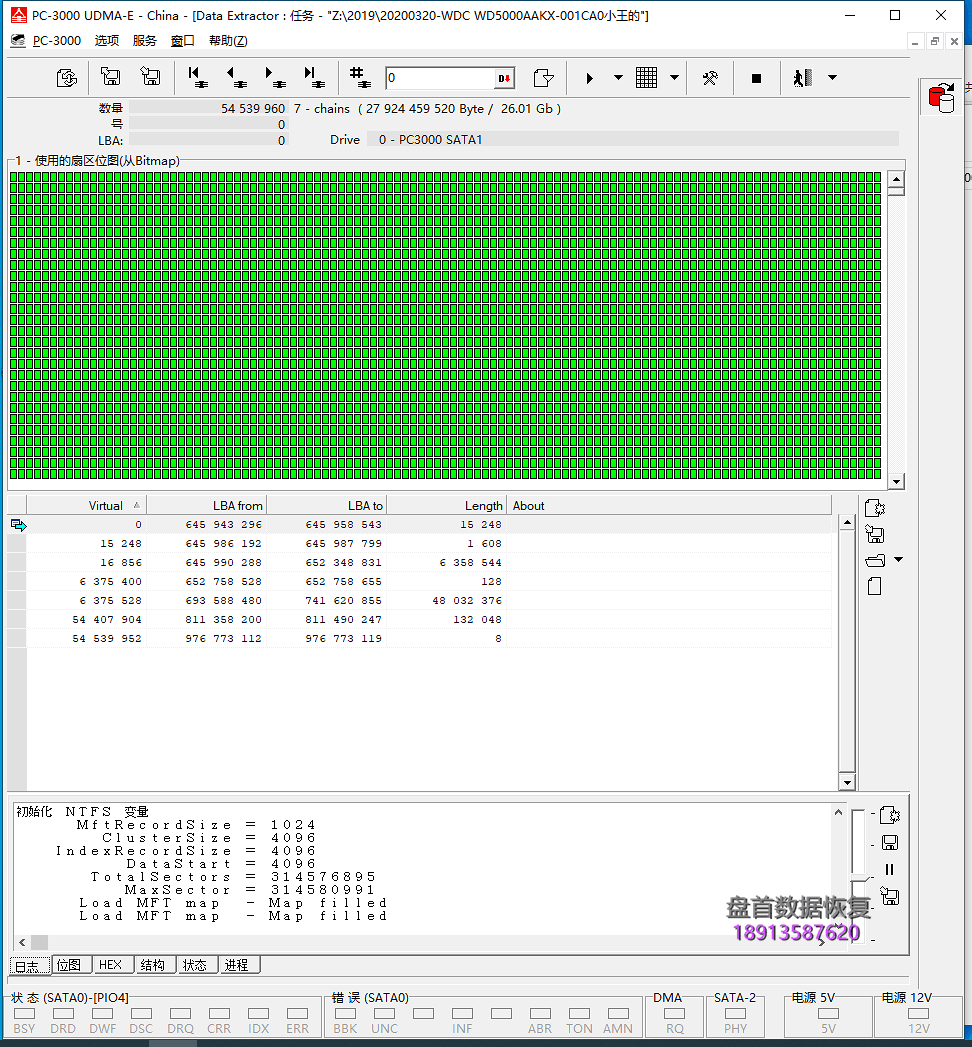
Task: Click the Length column header
Action: (x=447, y=505)
